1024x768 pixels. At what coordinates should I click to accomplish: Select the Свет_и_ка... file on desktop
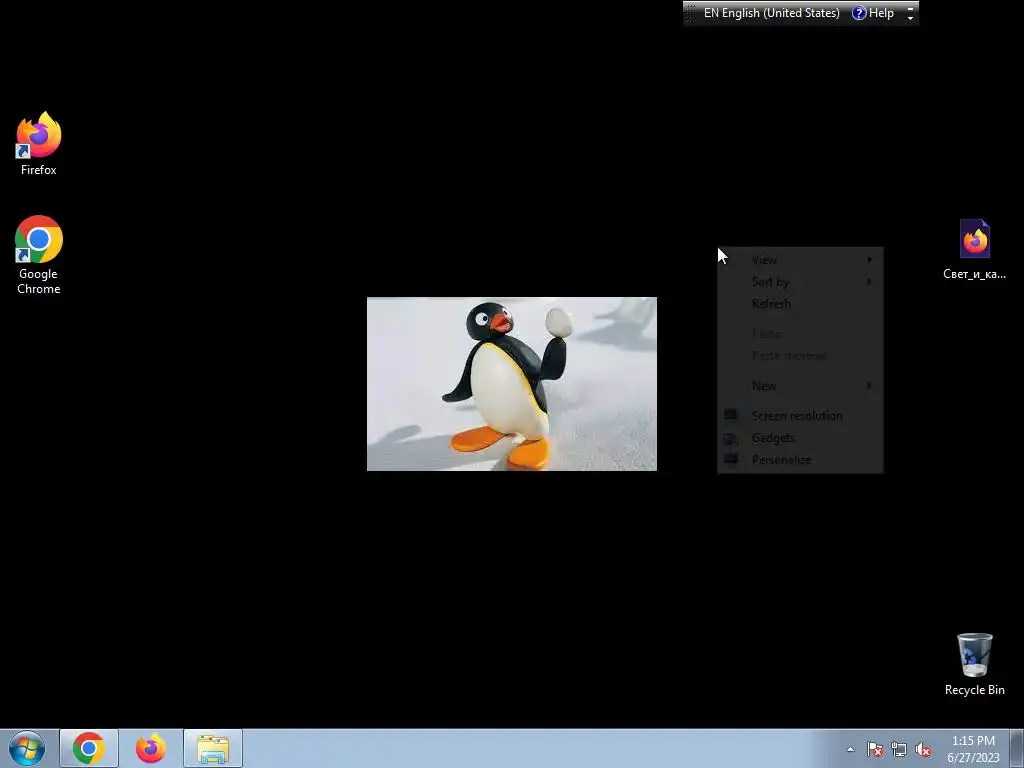click(x=974, y=249)
